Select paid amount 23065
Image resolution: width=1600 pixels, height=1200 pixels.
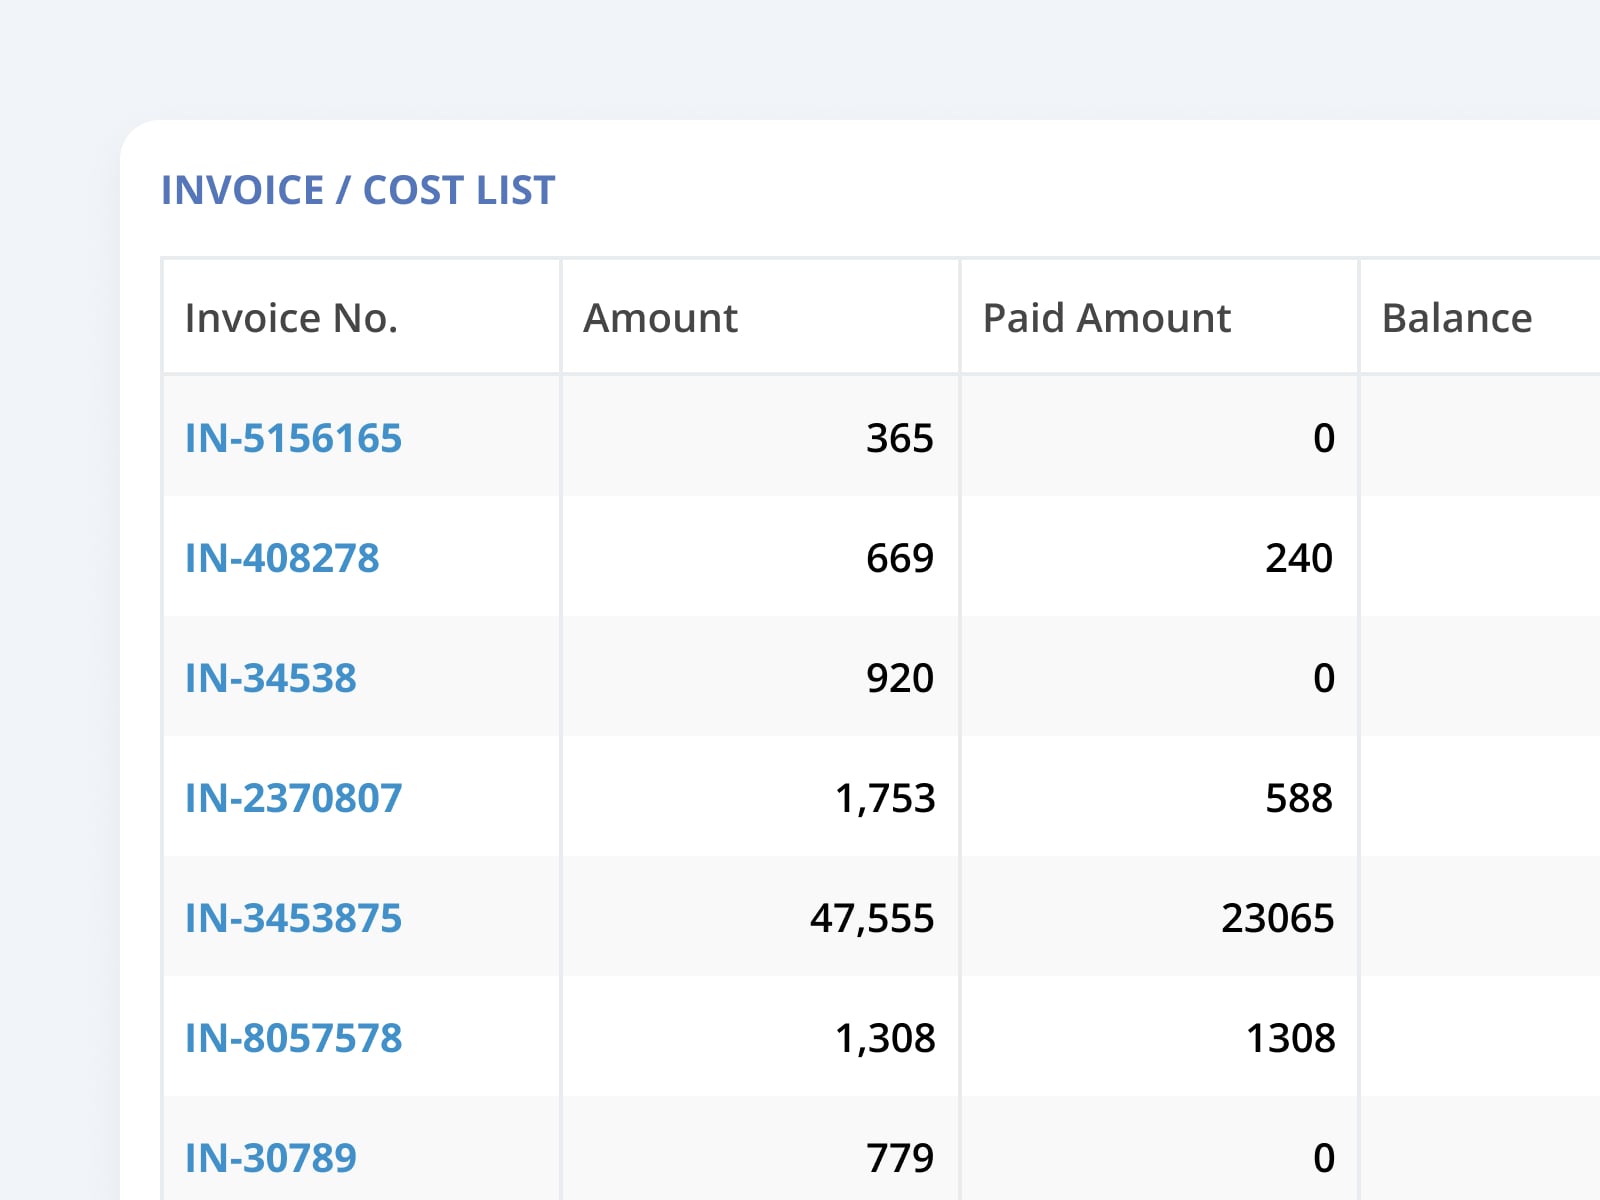(x=1278, y=918)
